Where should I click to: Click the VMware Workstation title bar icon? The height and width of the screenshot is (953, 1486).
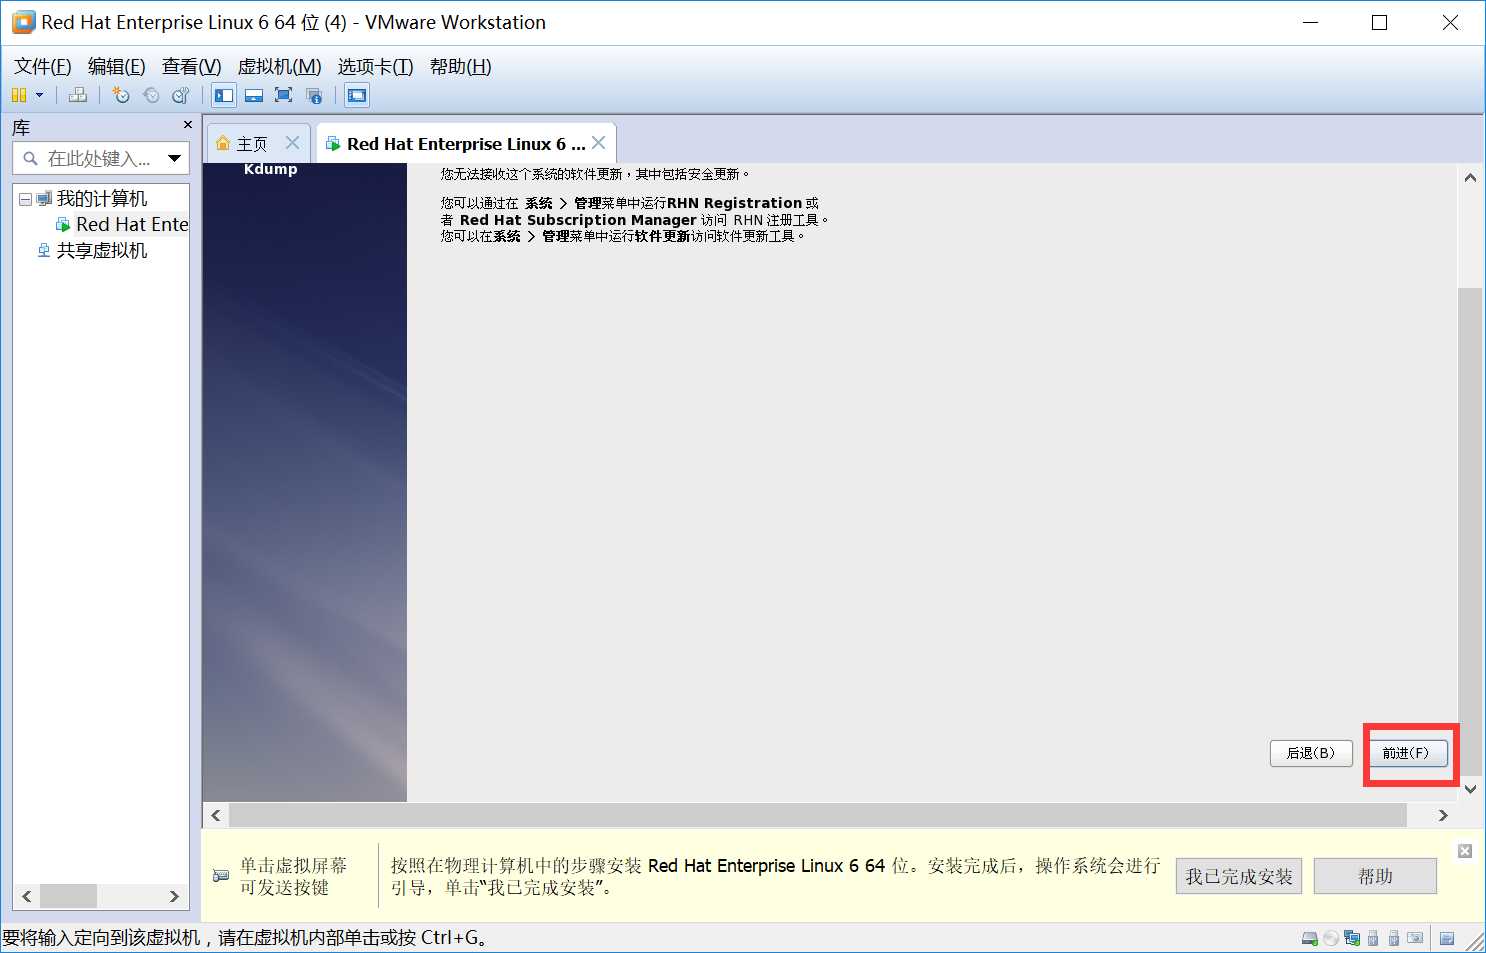point(23,22)
